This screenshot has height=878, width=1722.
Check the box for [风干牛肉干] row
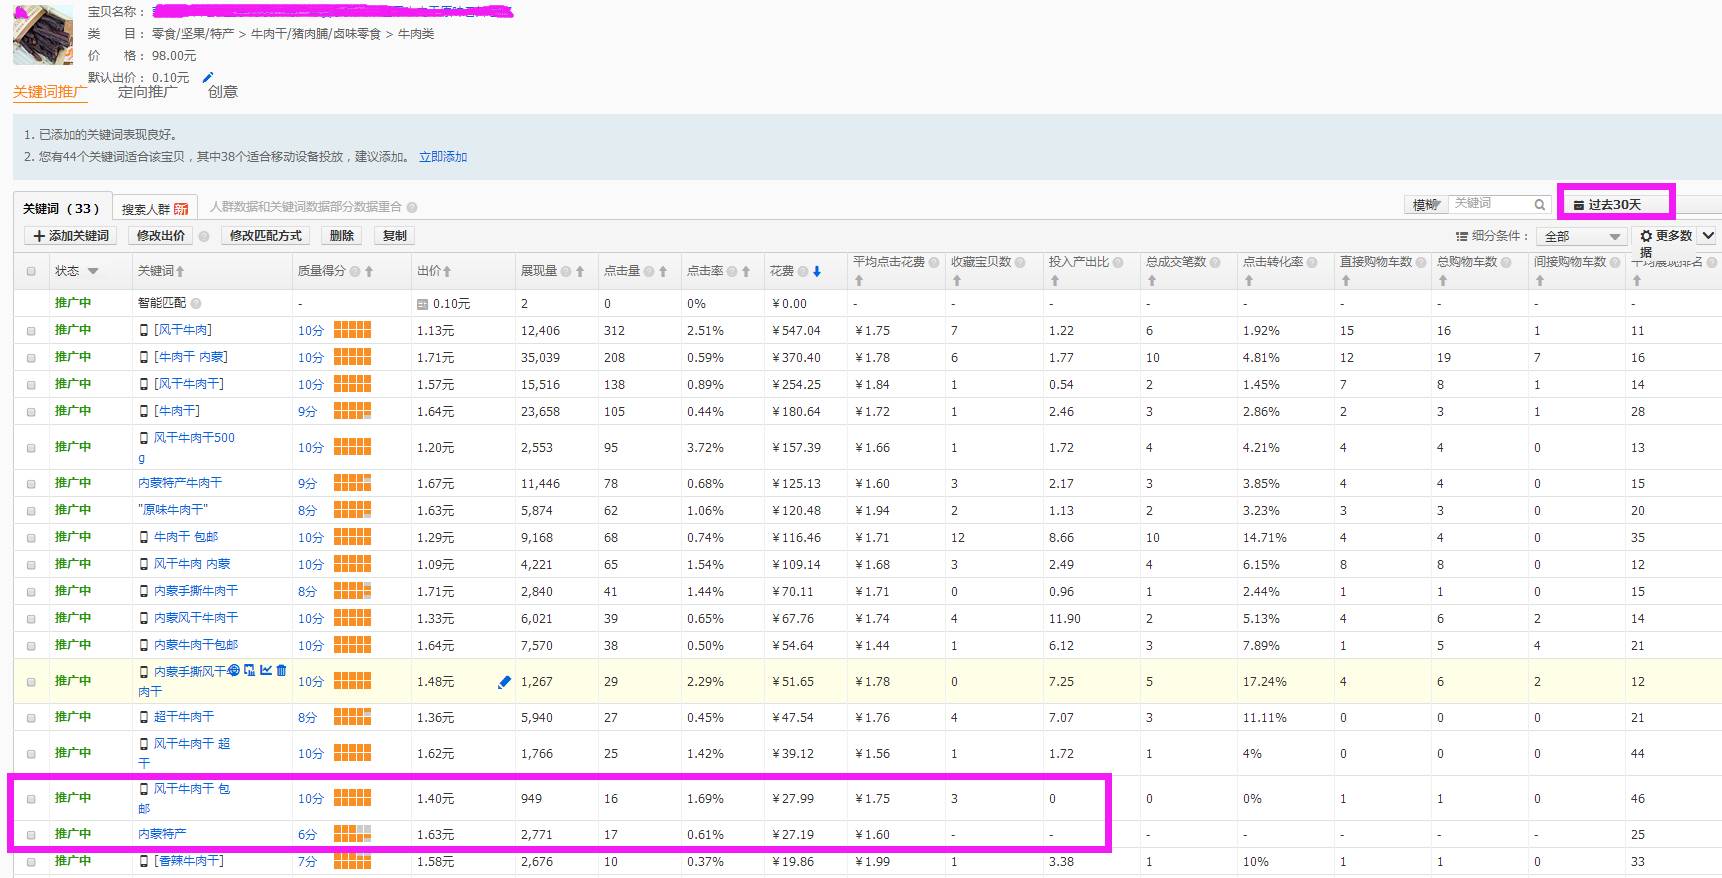click(x=31, y=385)
